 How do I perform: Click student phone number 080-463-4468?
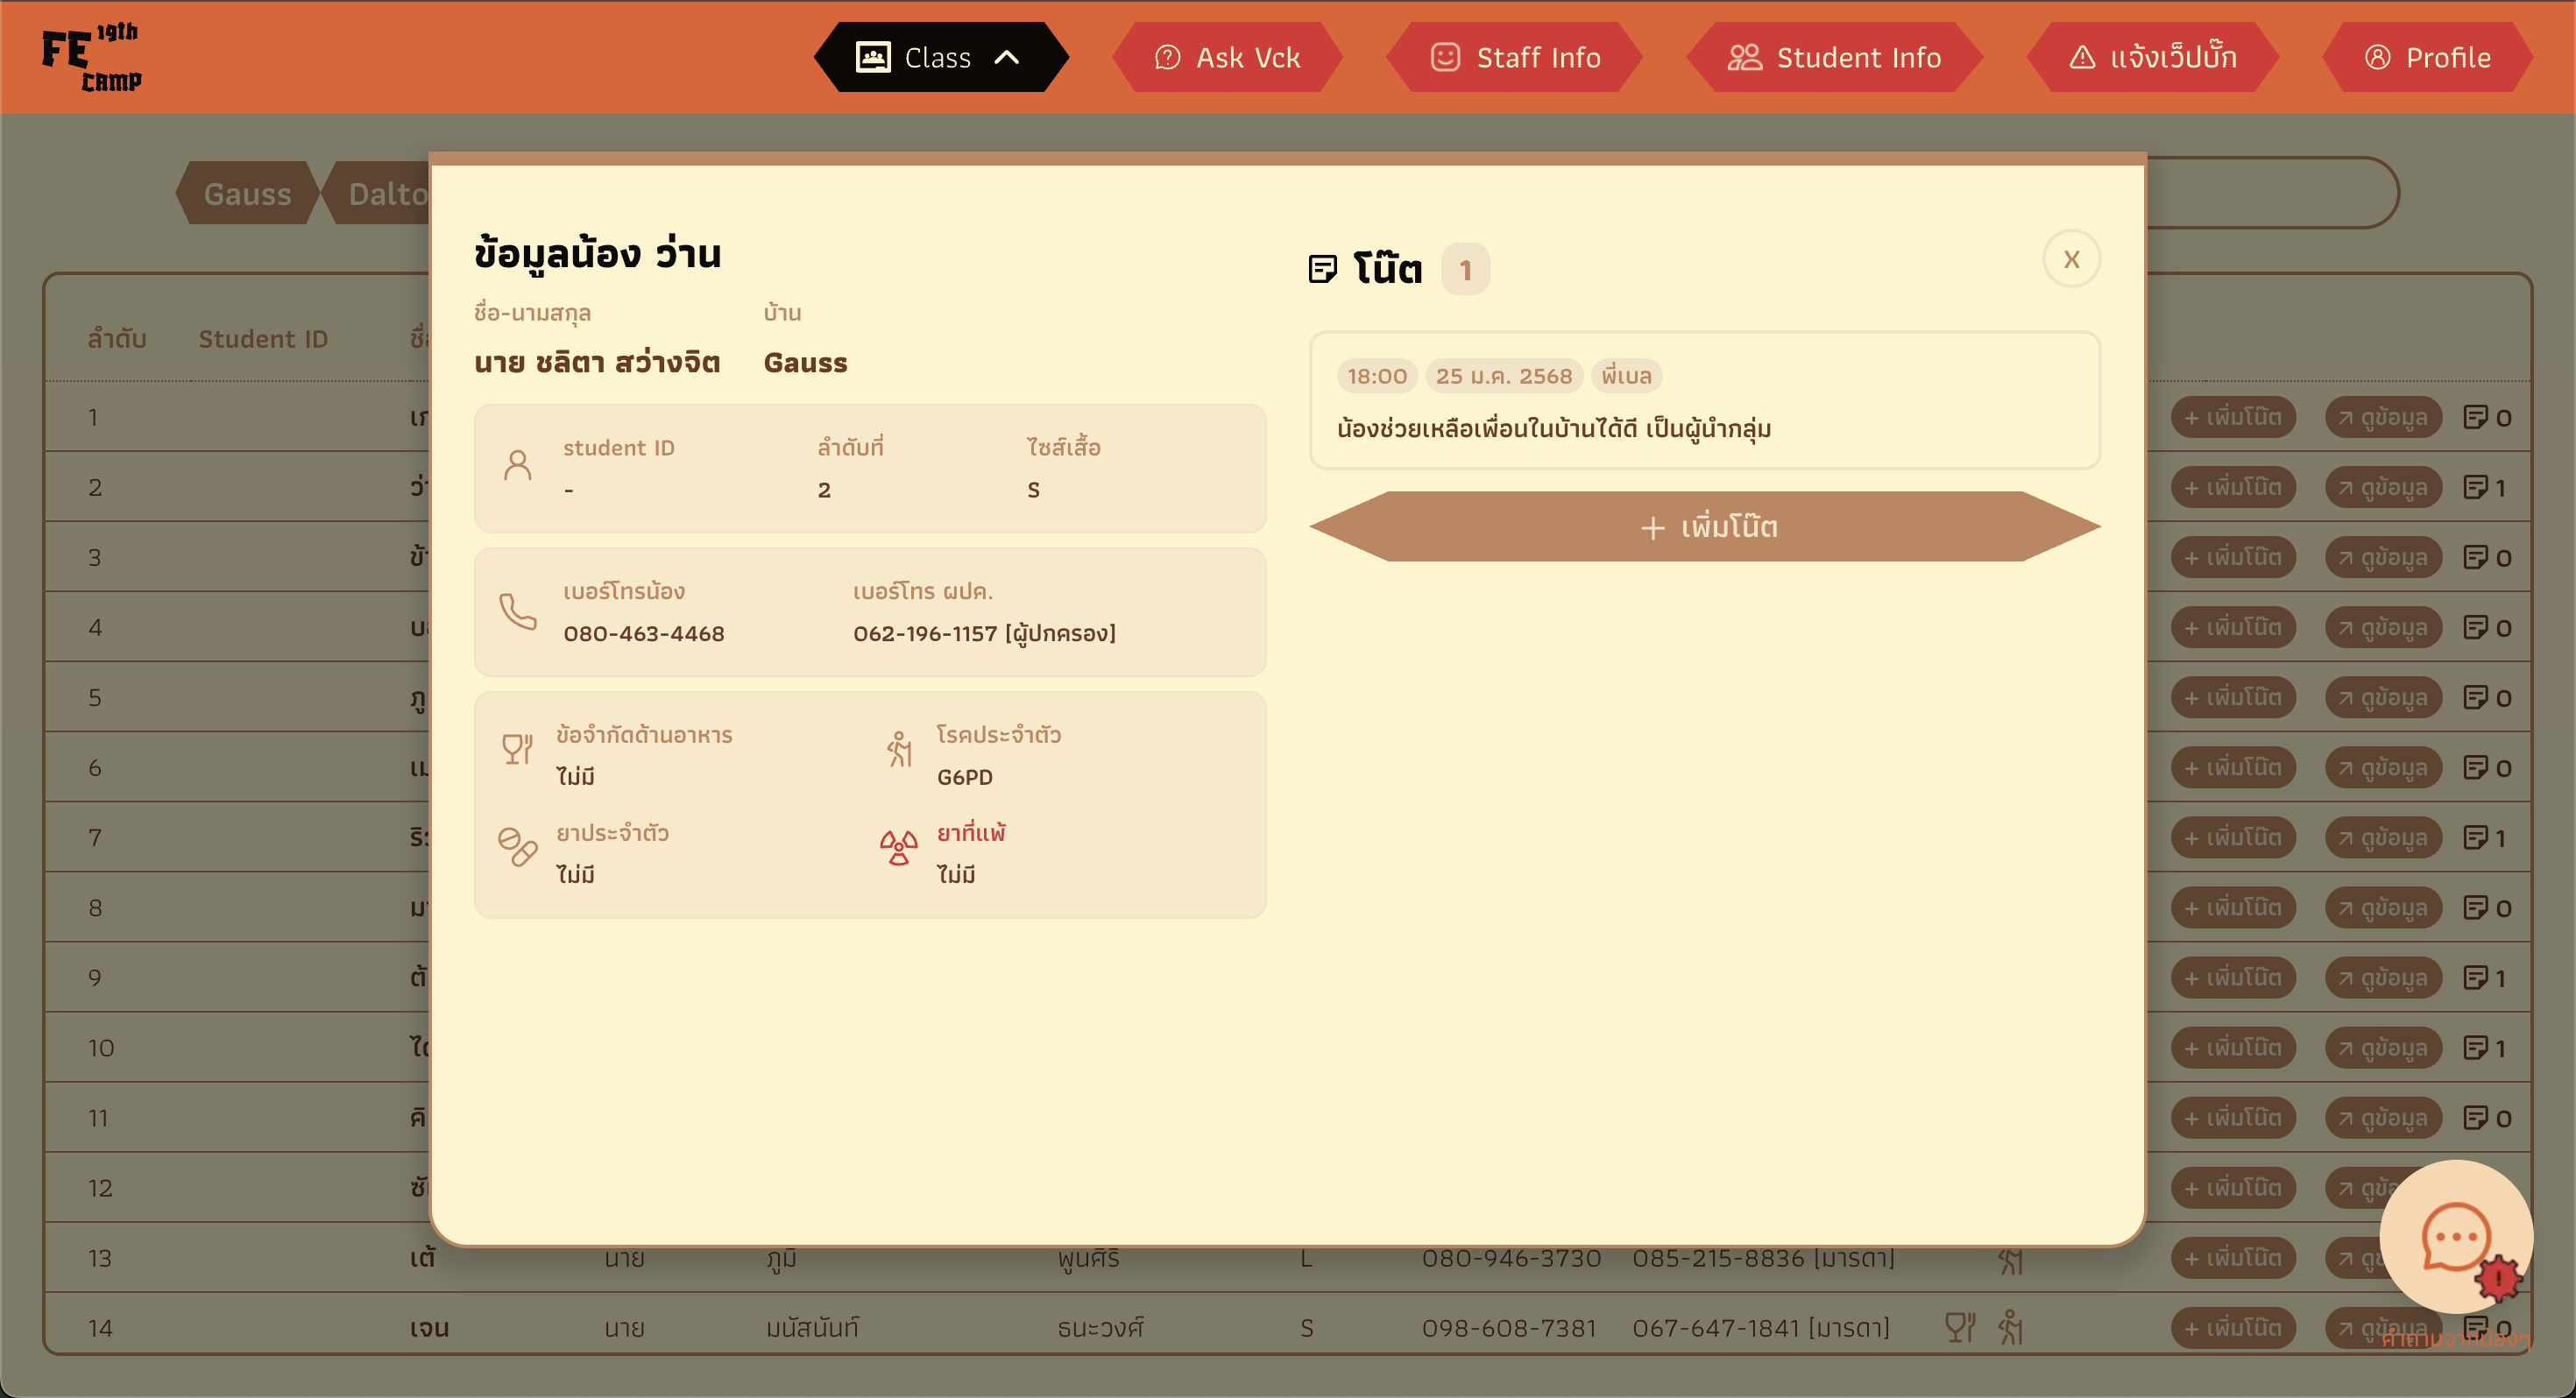pos(643,633)
